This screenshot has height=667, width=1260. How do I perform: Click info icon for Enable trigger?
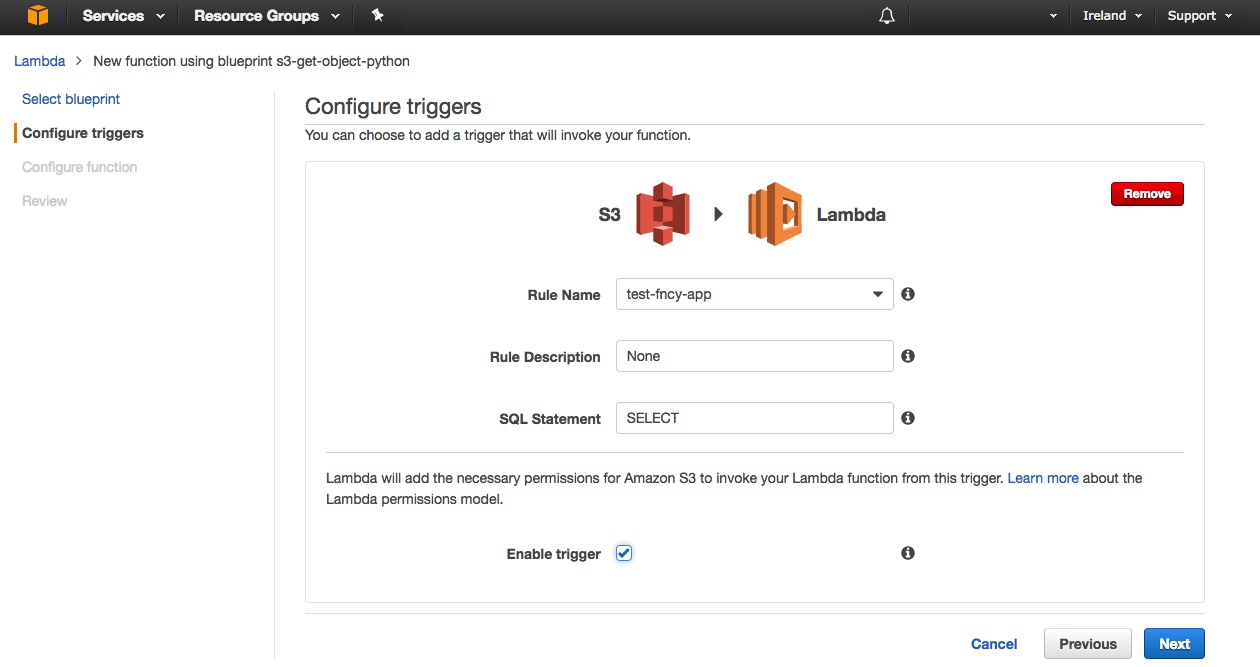coord(908,553)
